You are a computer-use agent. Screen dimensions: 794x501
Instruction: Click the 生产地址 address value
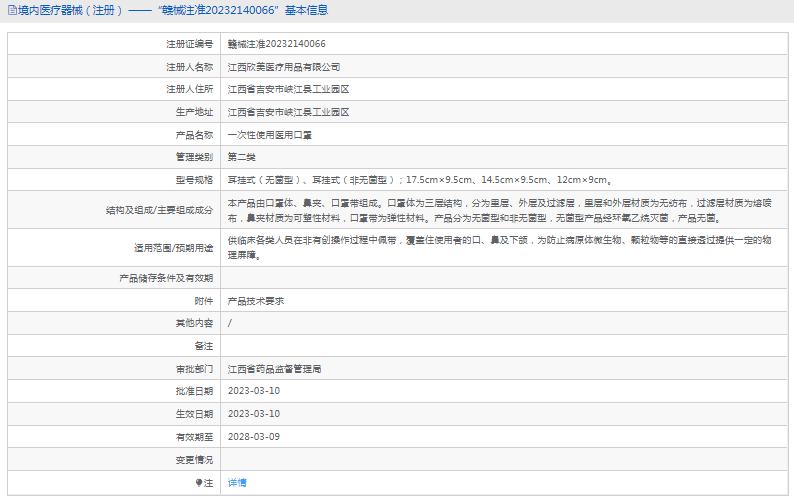(x=288, y=112)
